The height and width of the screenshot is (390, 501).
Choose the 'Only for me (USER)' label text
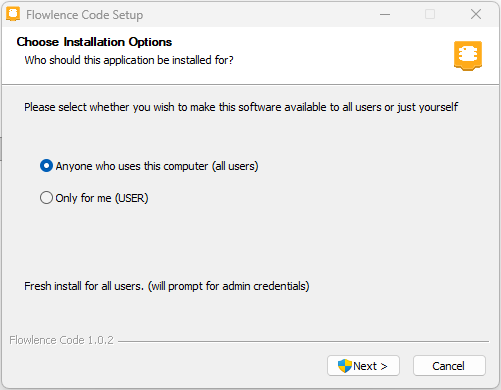[x=102, y=198]
